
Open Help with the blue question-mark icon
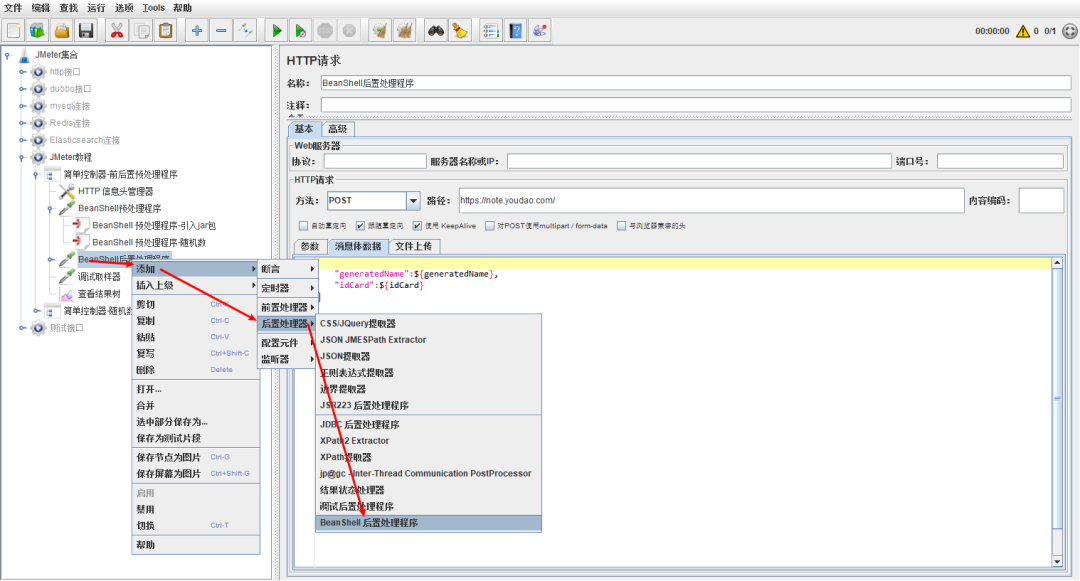(x=515, y=30)
